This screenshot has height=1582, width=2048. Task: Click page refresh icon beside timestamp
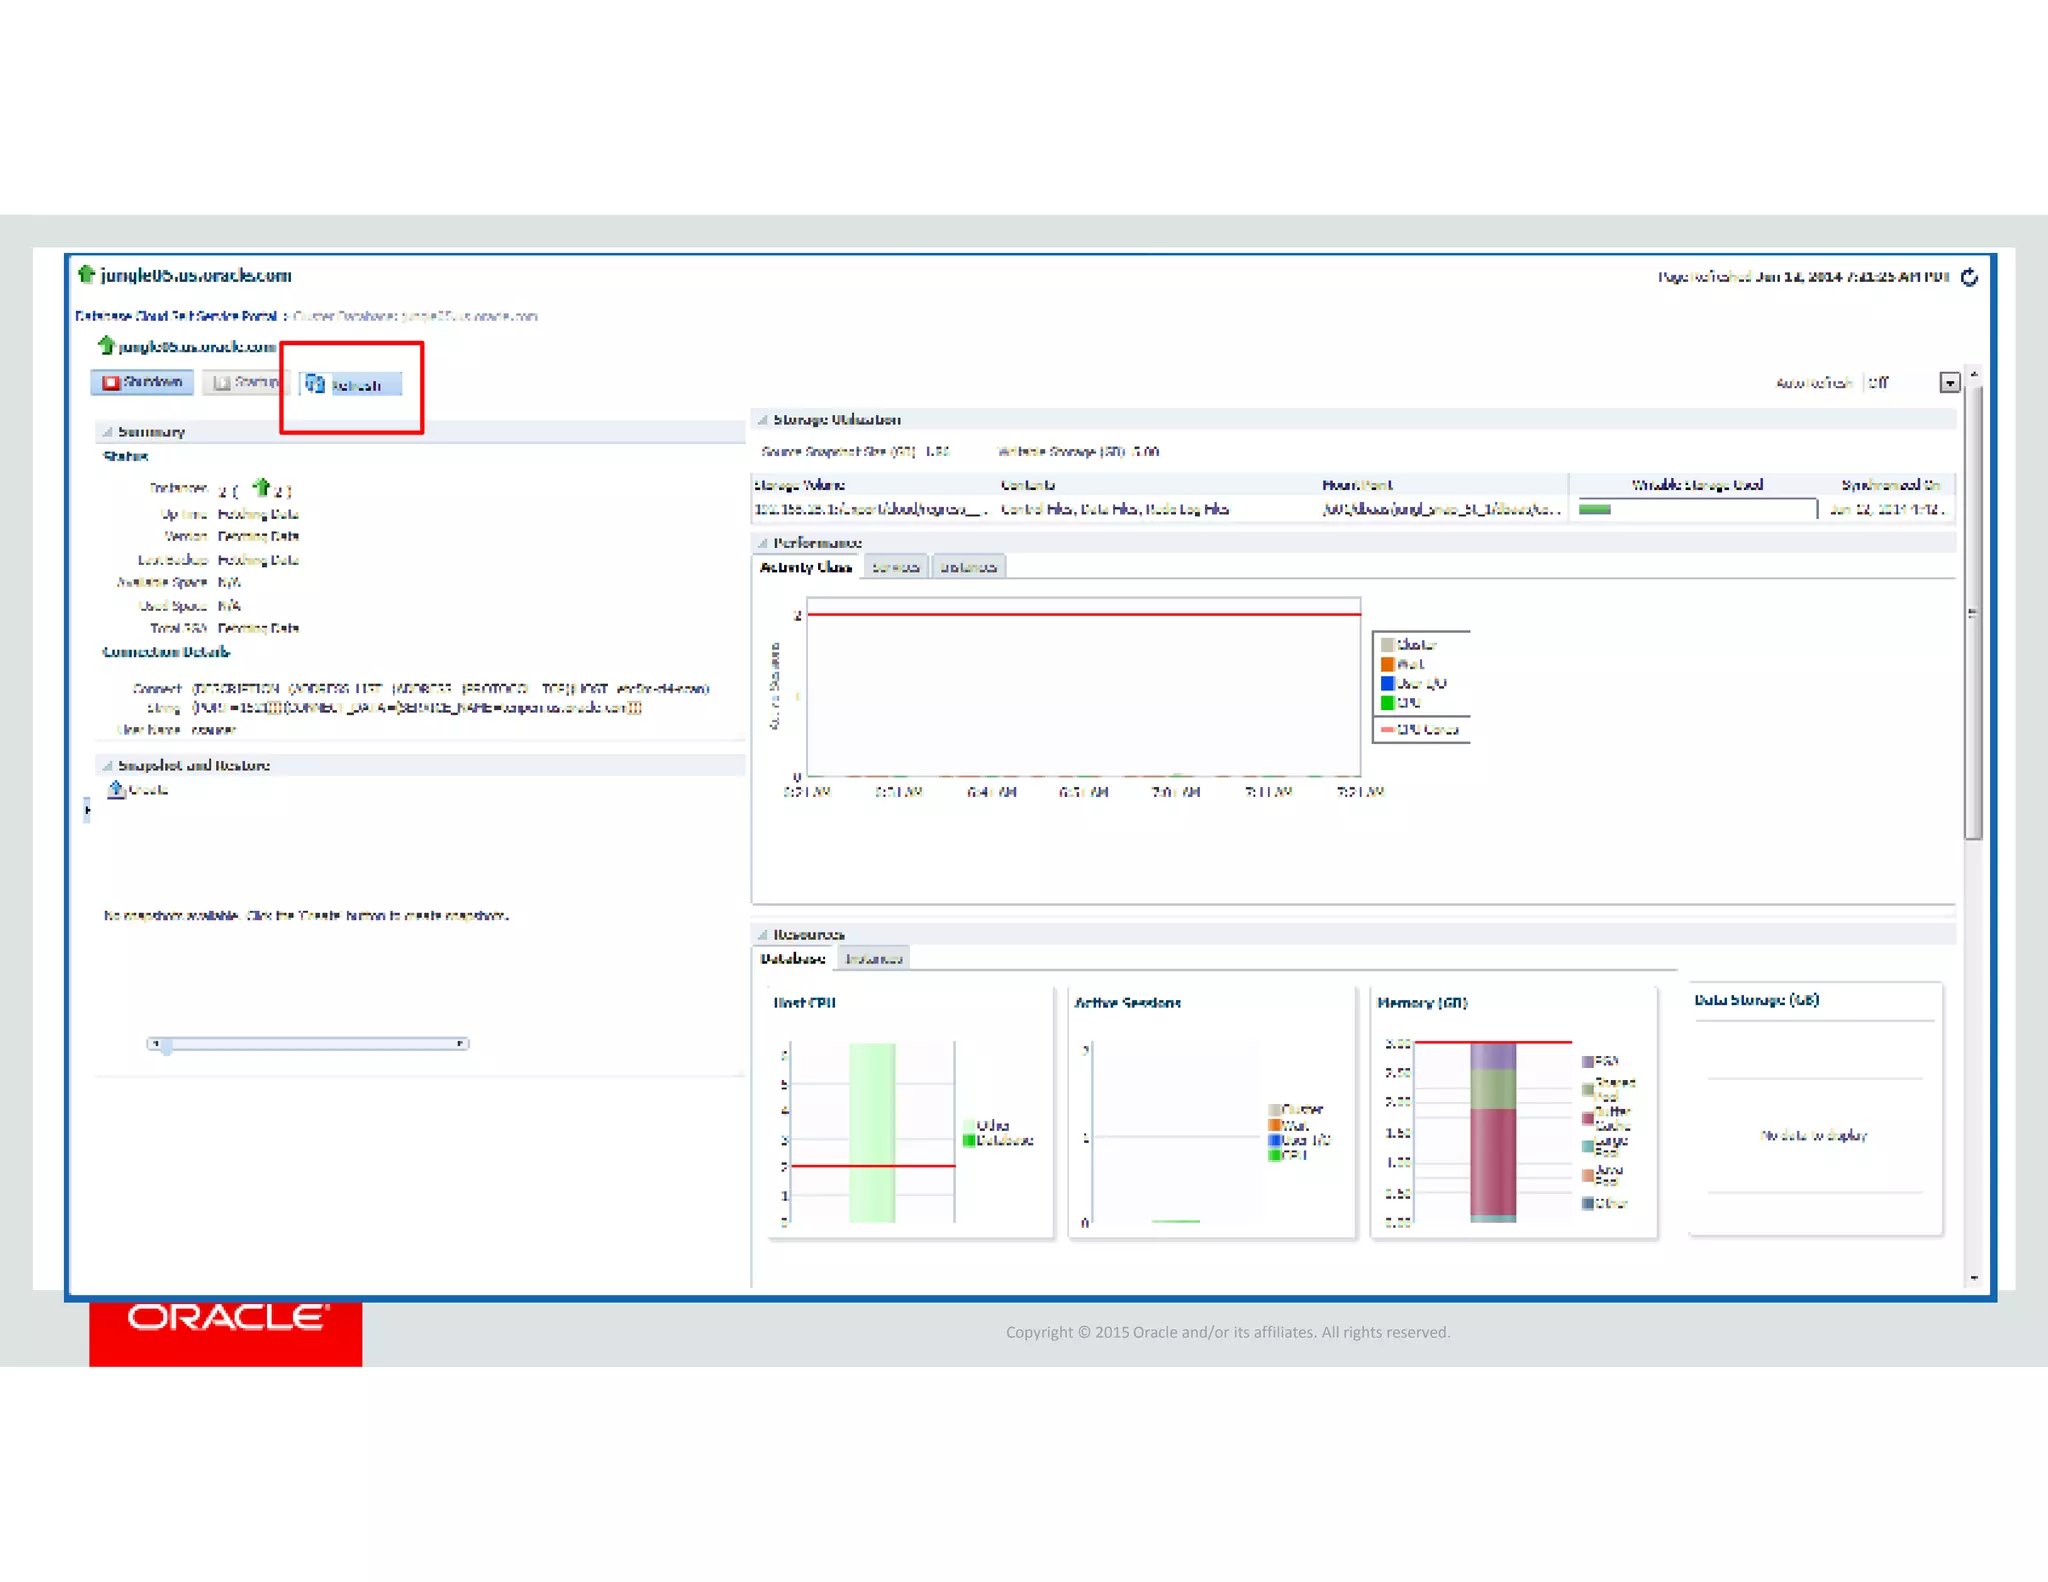pos(1969,277)
